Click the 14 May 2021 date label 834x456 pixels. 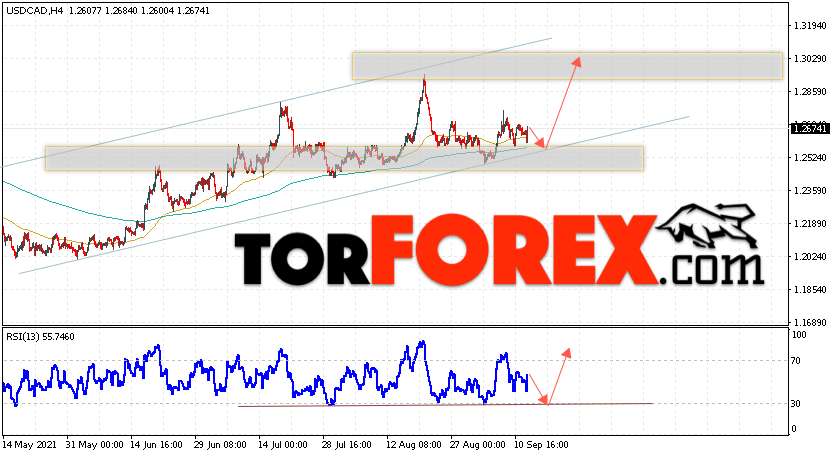point(30,445)
